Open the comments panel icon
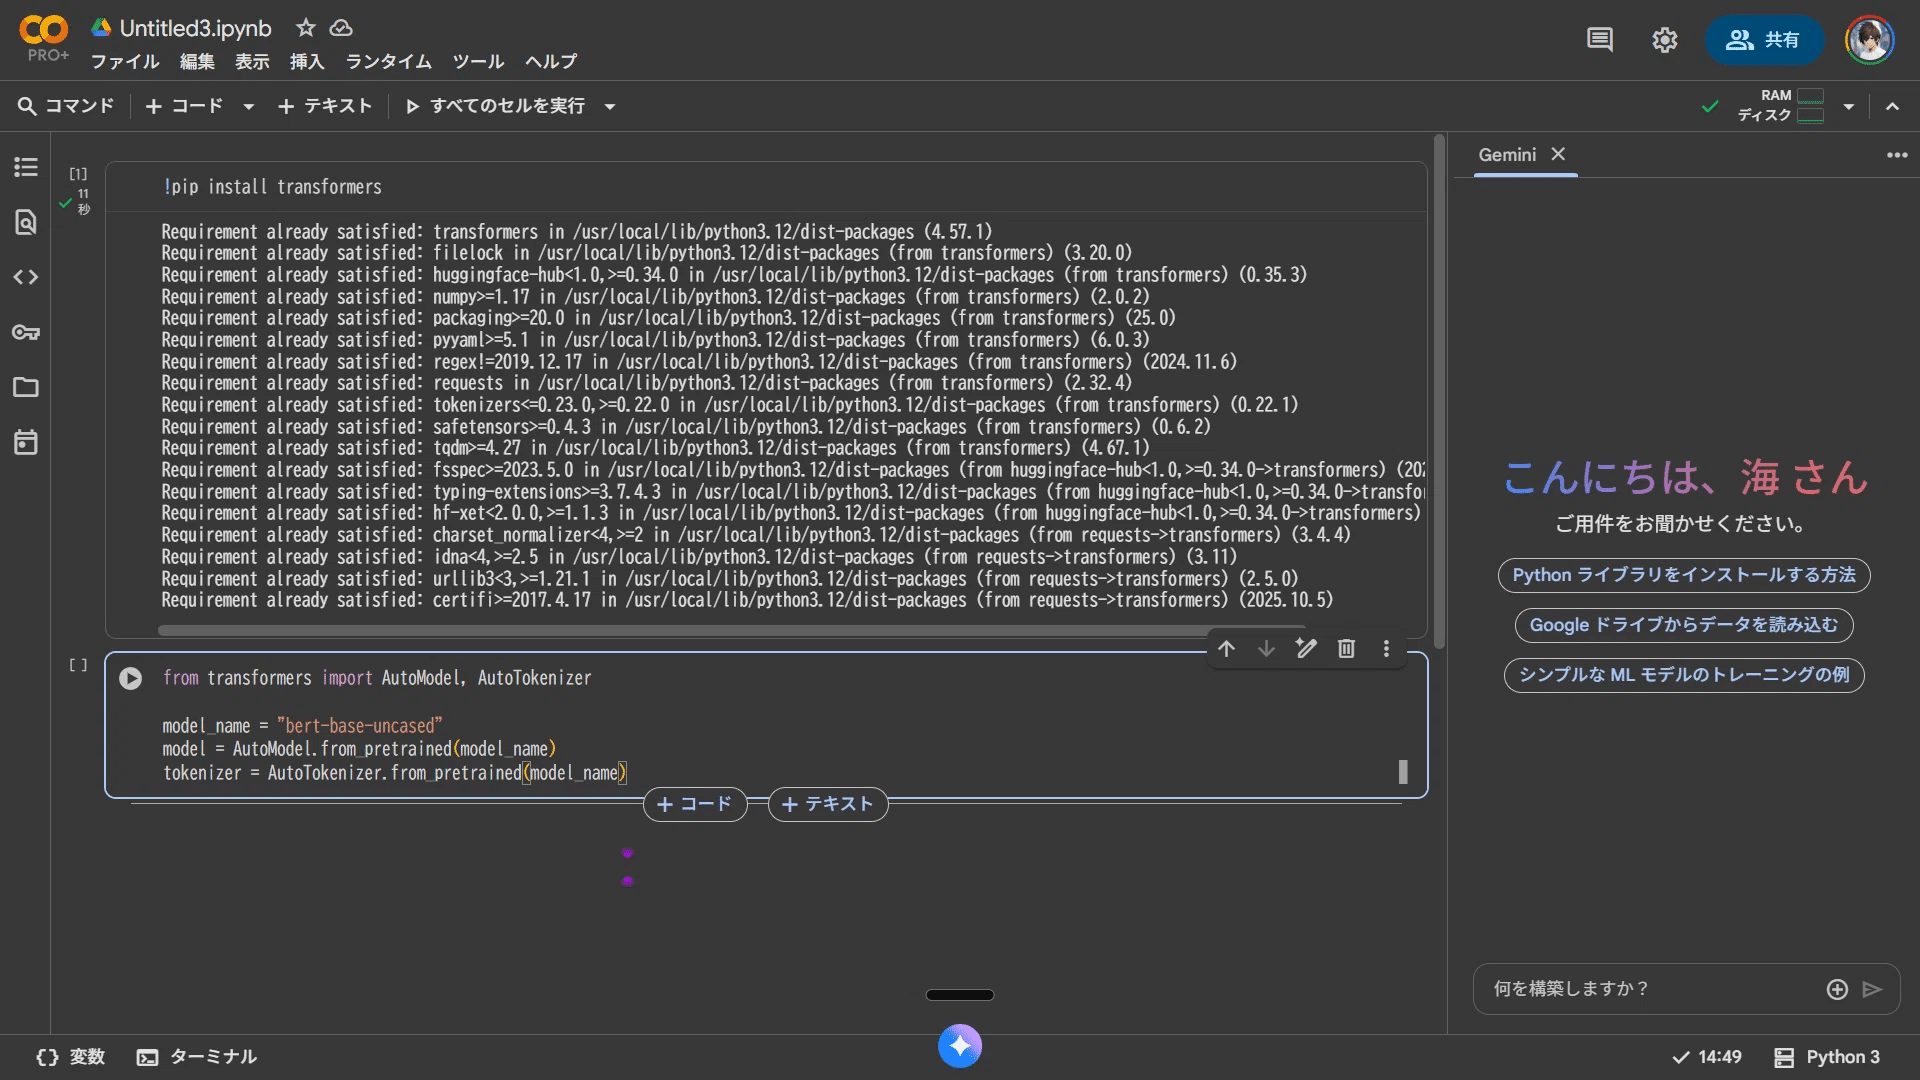 point(1600,40)
